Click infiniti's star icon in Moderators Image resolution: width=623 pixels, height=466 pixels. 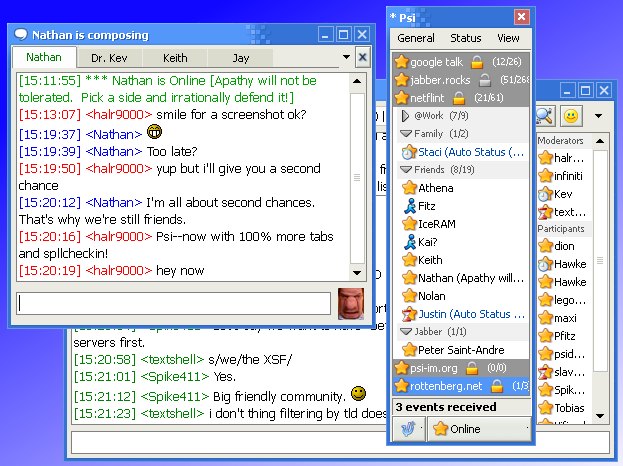[x=546, y=176]
